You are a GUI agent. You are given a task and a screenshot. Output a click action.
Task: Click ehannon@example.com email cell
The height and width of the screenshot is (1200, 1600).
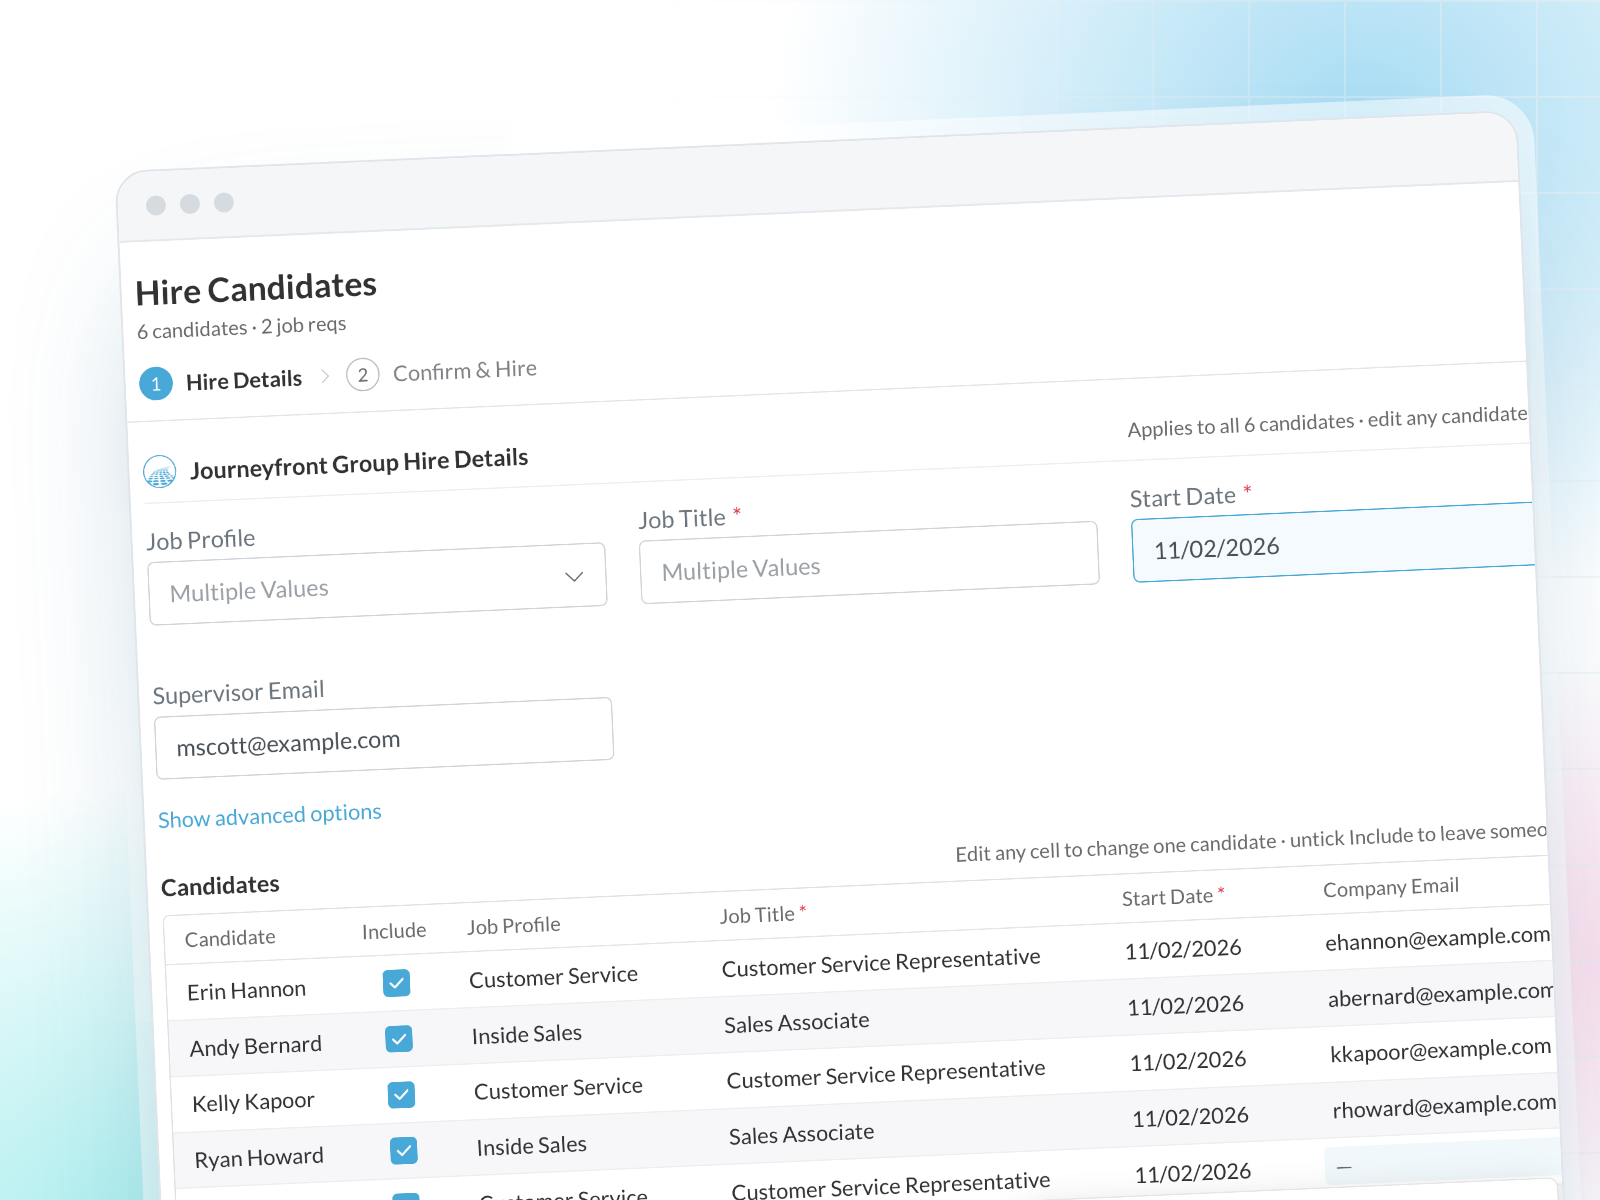point(1438,938)
